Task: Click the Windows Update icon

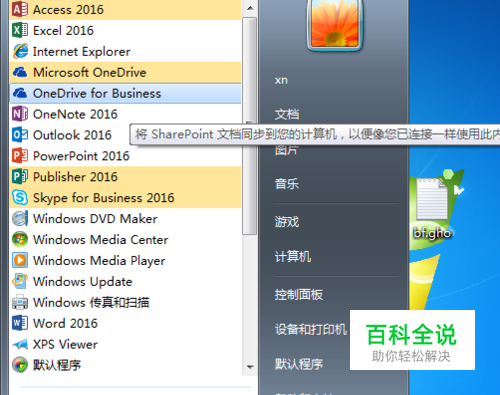Action: 20,281
